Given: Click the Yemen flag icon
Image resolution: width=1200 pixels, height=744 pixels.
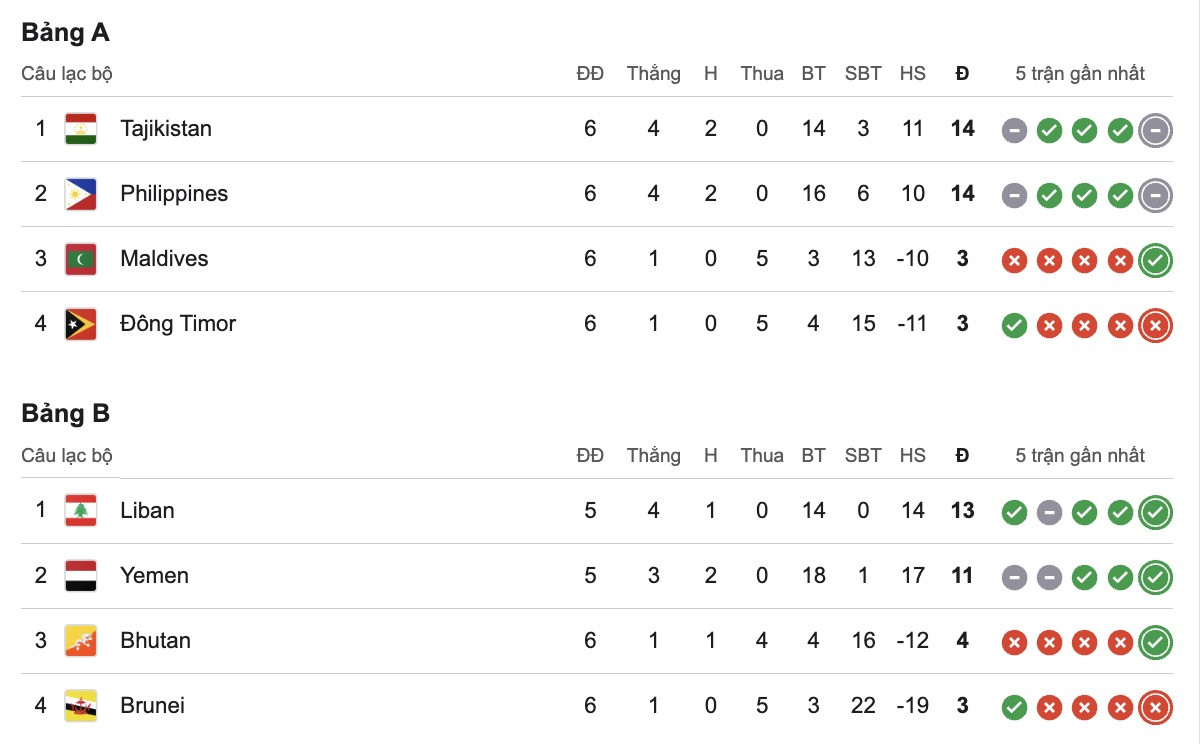Looking at the screenshot, I should [x=80, y=576].
